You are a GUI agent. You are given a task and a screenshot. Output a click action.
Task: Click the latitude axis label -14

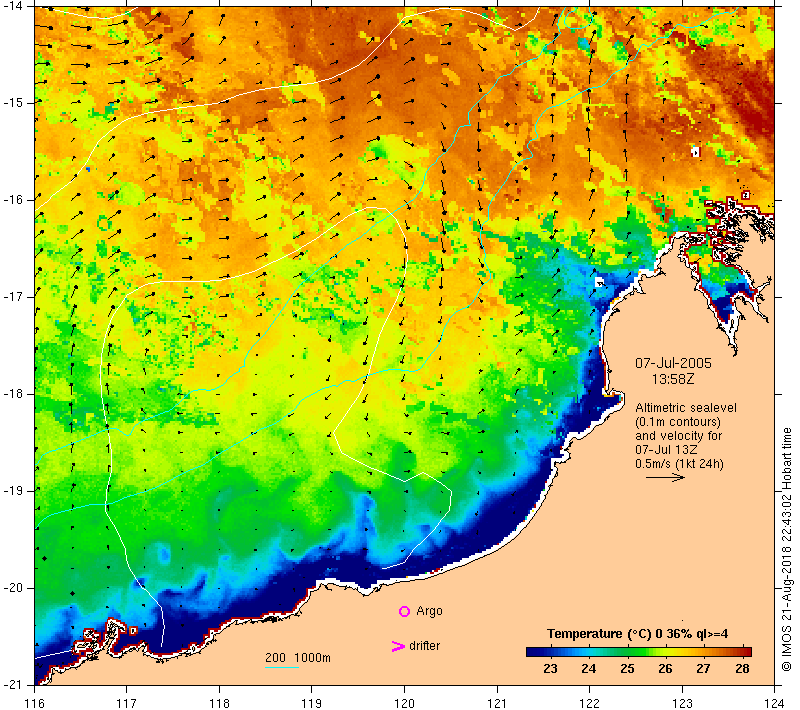(12, 6)
